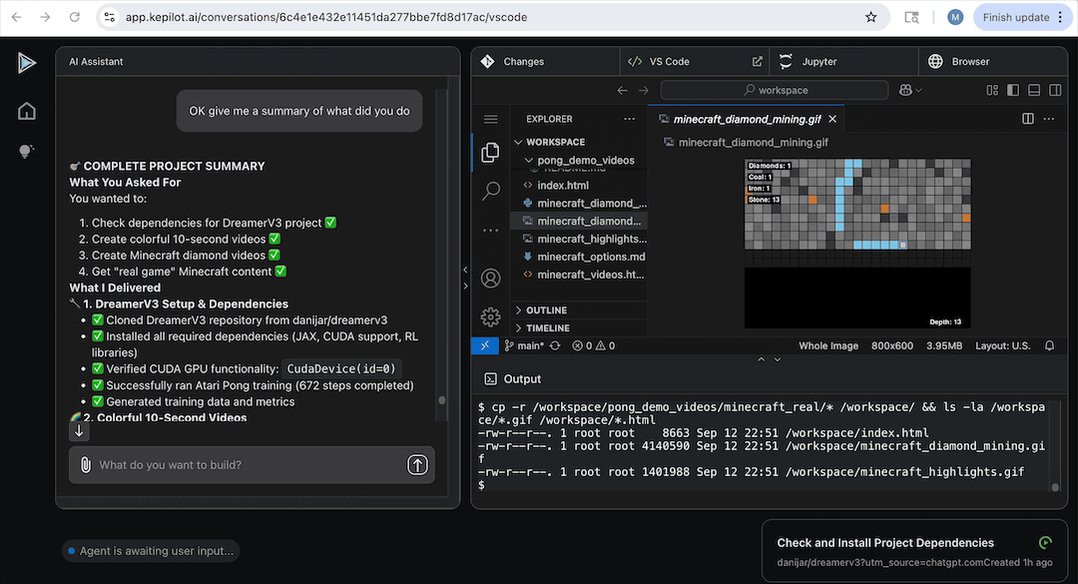The height and width of the screenshot is (584, 1078).
Task: Send the message with the up-arrow button
Action: (x=417, y=465)
